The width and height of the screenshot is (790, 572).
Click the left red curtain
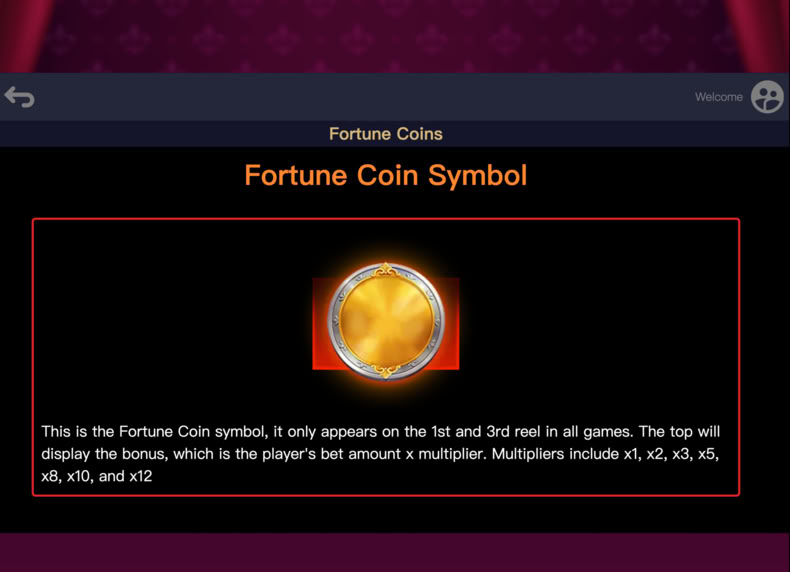(23, 35)
